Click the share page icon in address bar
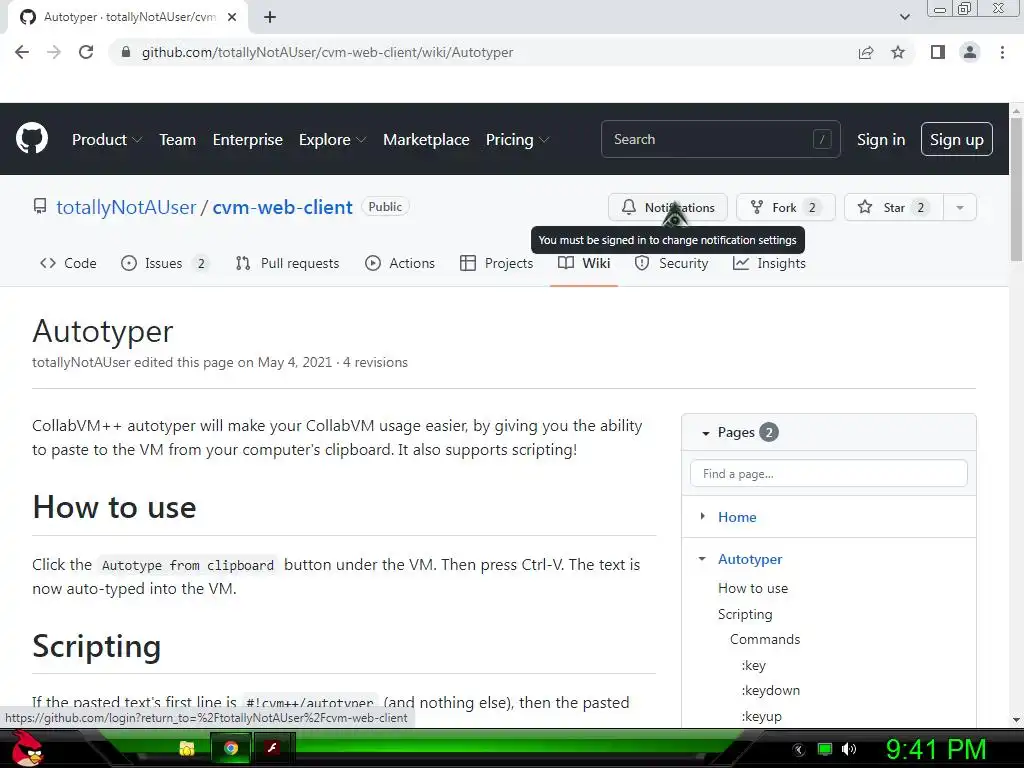Screen dimensions: 1024x768 pos(866,52)
